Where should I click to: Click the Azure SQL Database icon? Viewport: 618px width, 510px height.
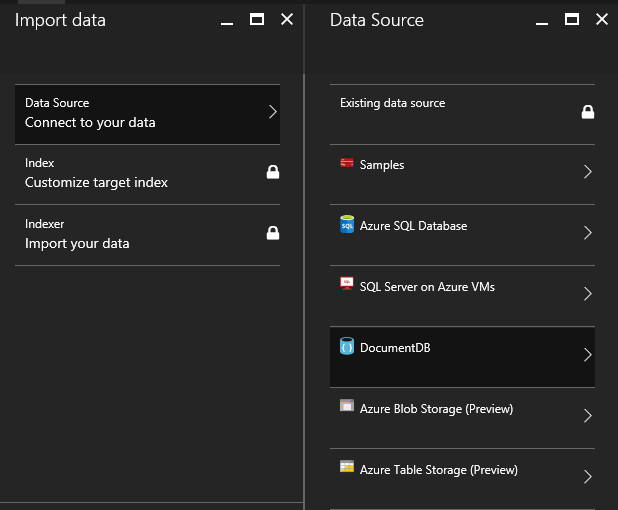coord(347,224)
